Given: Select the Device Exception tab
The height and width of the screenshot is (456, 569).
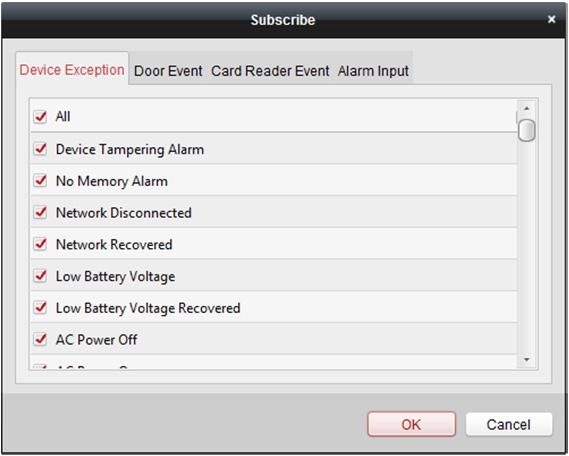Looking at the screenshot, I should 72,69.
